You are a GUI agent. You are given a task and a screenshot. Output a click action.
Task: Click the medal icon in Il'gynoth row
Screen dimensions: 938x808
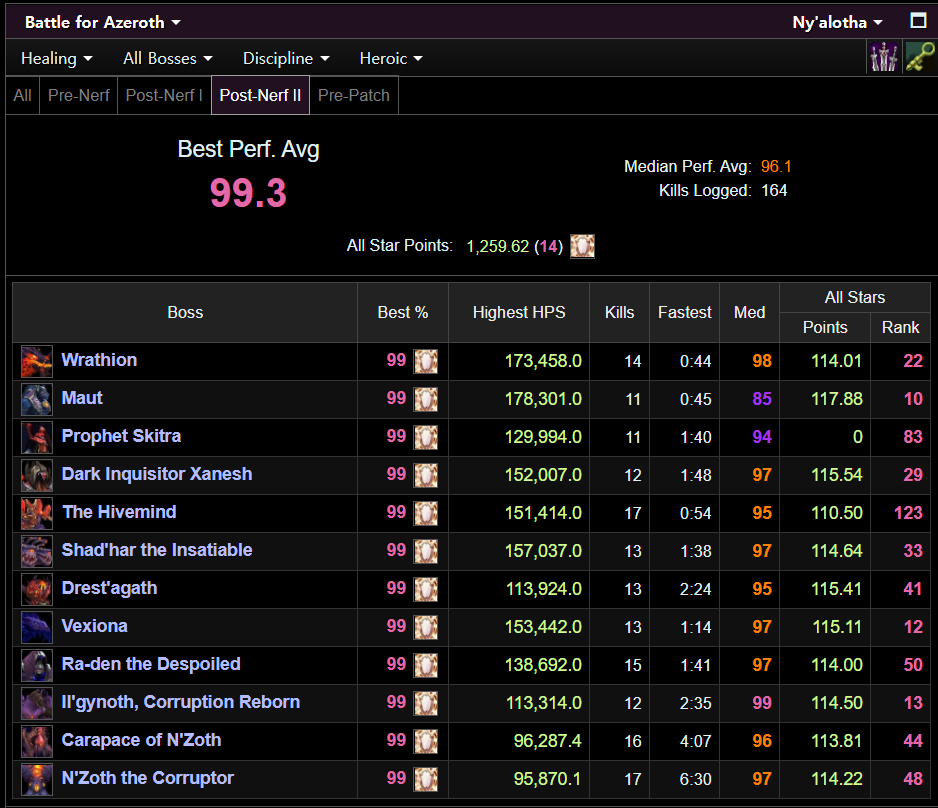coord(426,703)
